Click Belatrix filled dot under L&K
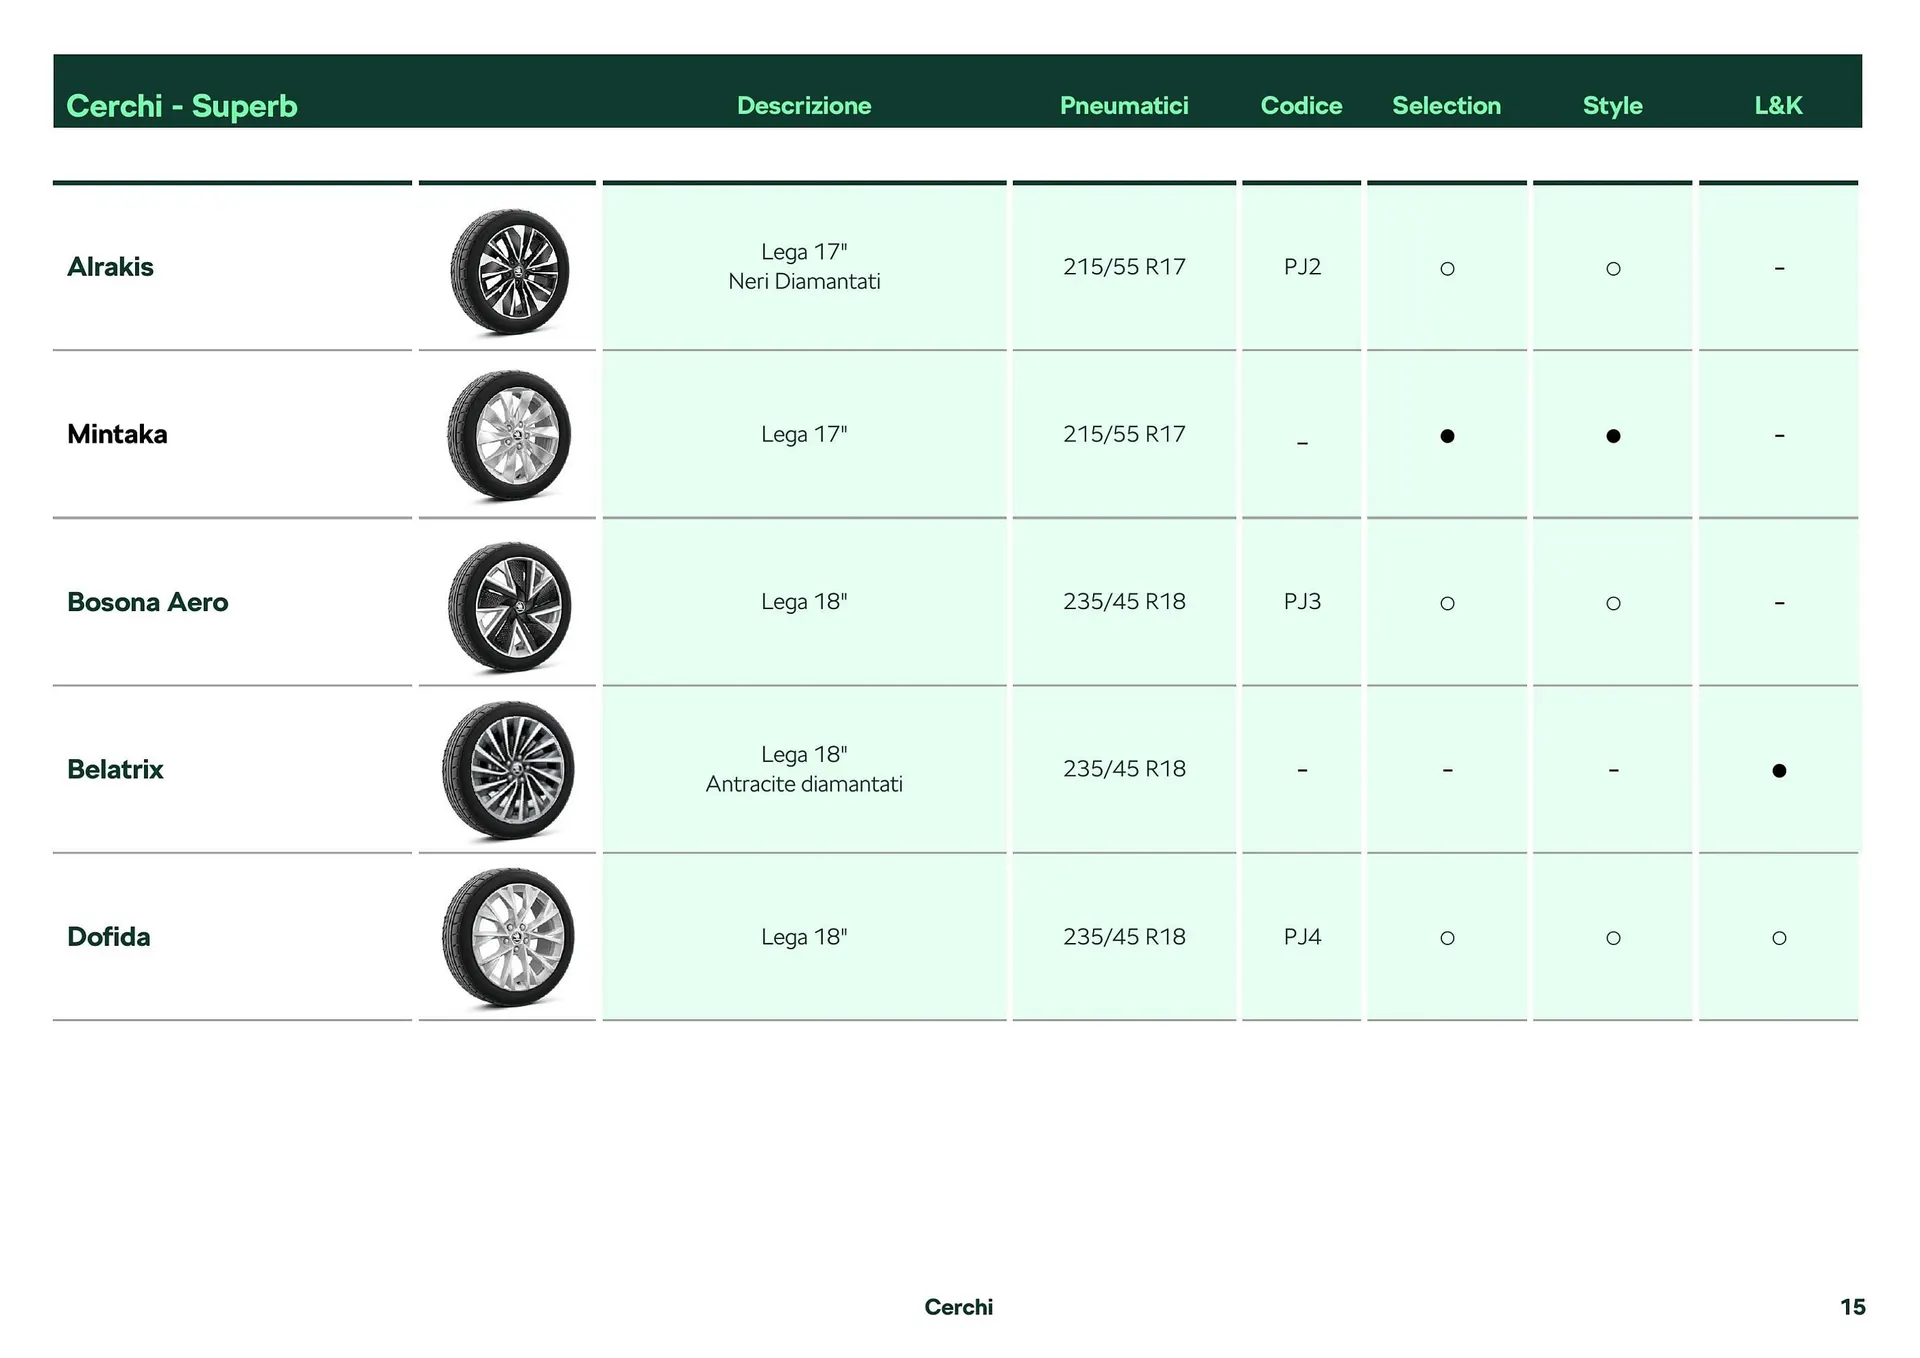The height and width of the screenshot is (1358, 1920). (1778, 770)
